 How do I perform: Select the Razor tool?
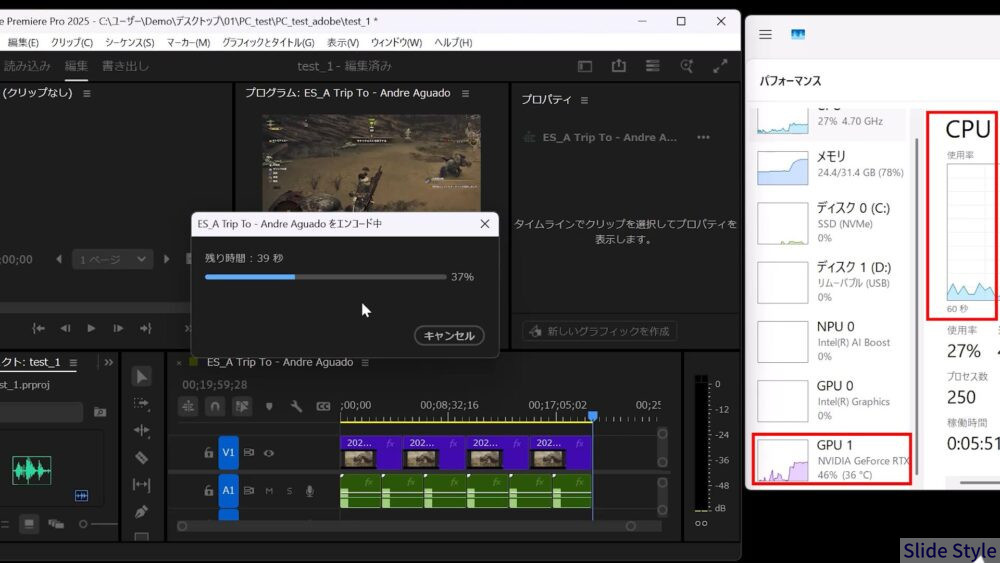142,458
